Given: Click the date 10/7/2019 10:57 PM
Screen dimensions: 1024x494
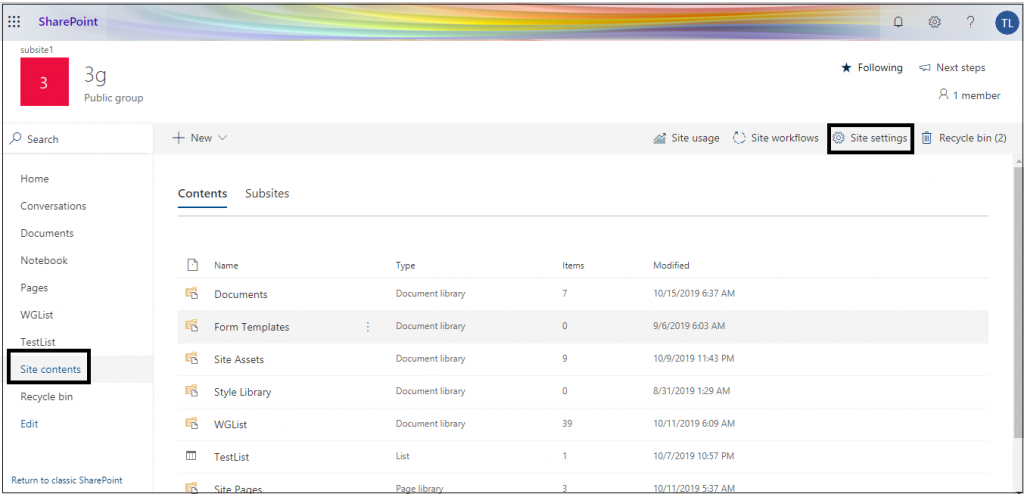Looking at the screenshot, I should [694, 455].
